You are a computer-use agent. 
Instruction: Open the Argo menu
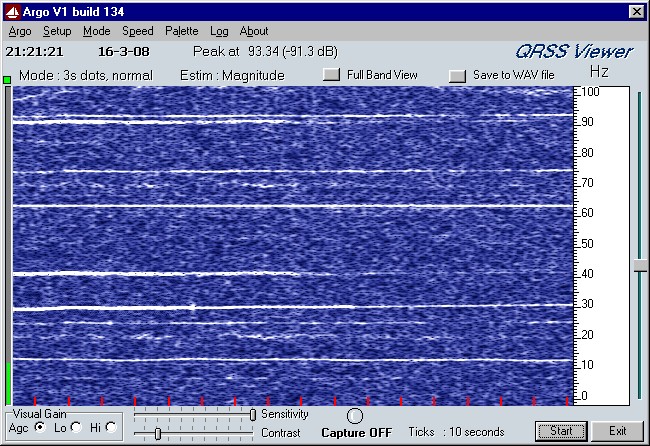coord(20,31)
